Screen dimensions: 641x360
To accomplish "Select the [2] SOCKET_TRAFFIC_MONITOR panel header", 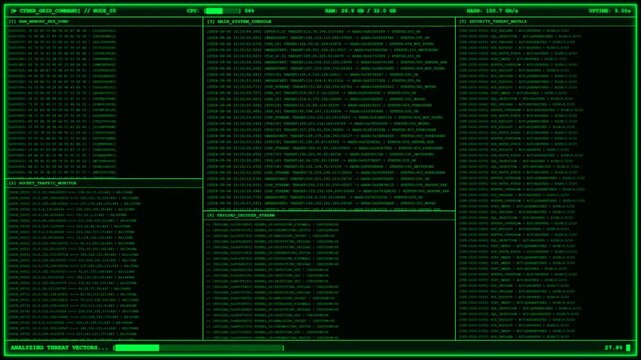I will coord(103,183).
